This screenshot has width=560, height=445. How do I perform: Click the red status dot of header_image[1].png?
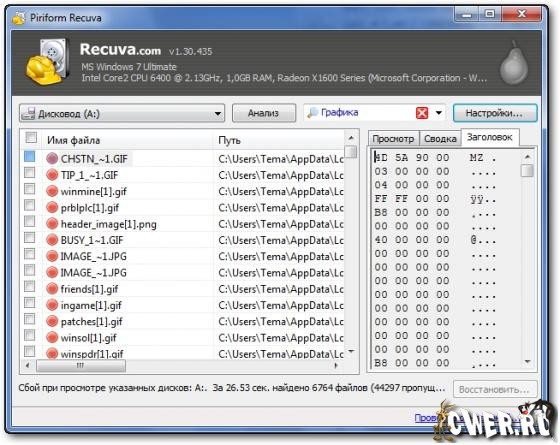pos(52,224)
